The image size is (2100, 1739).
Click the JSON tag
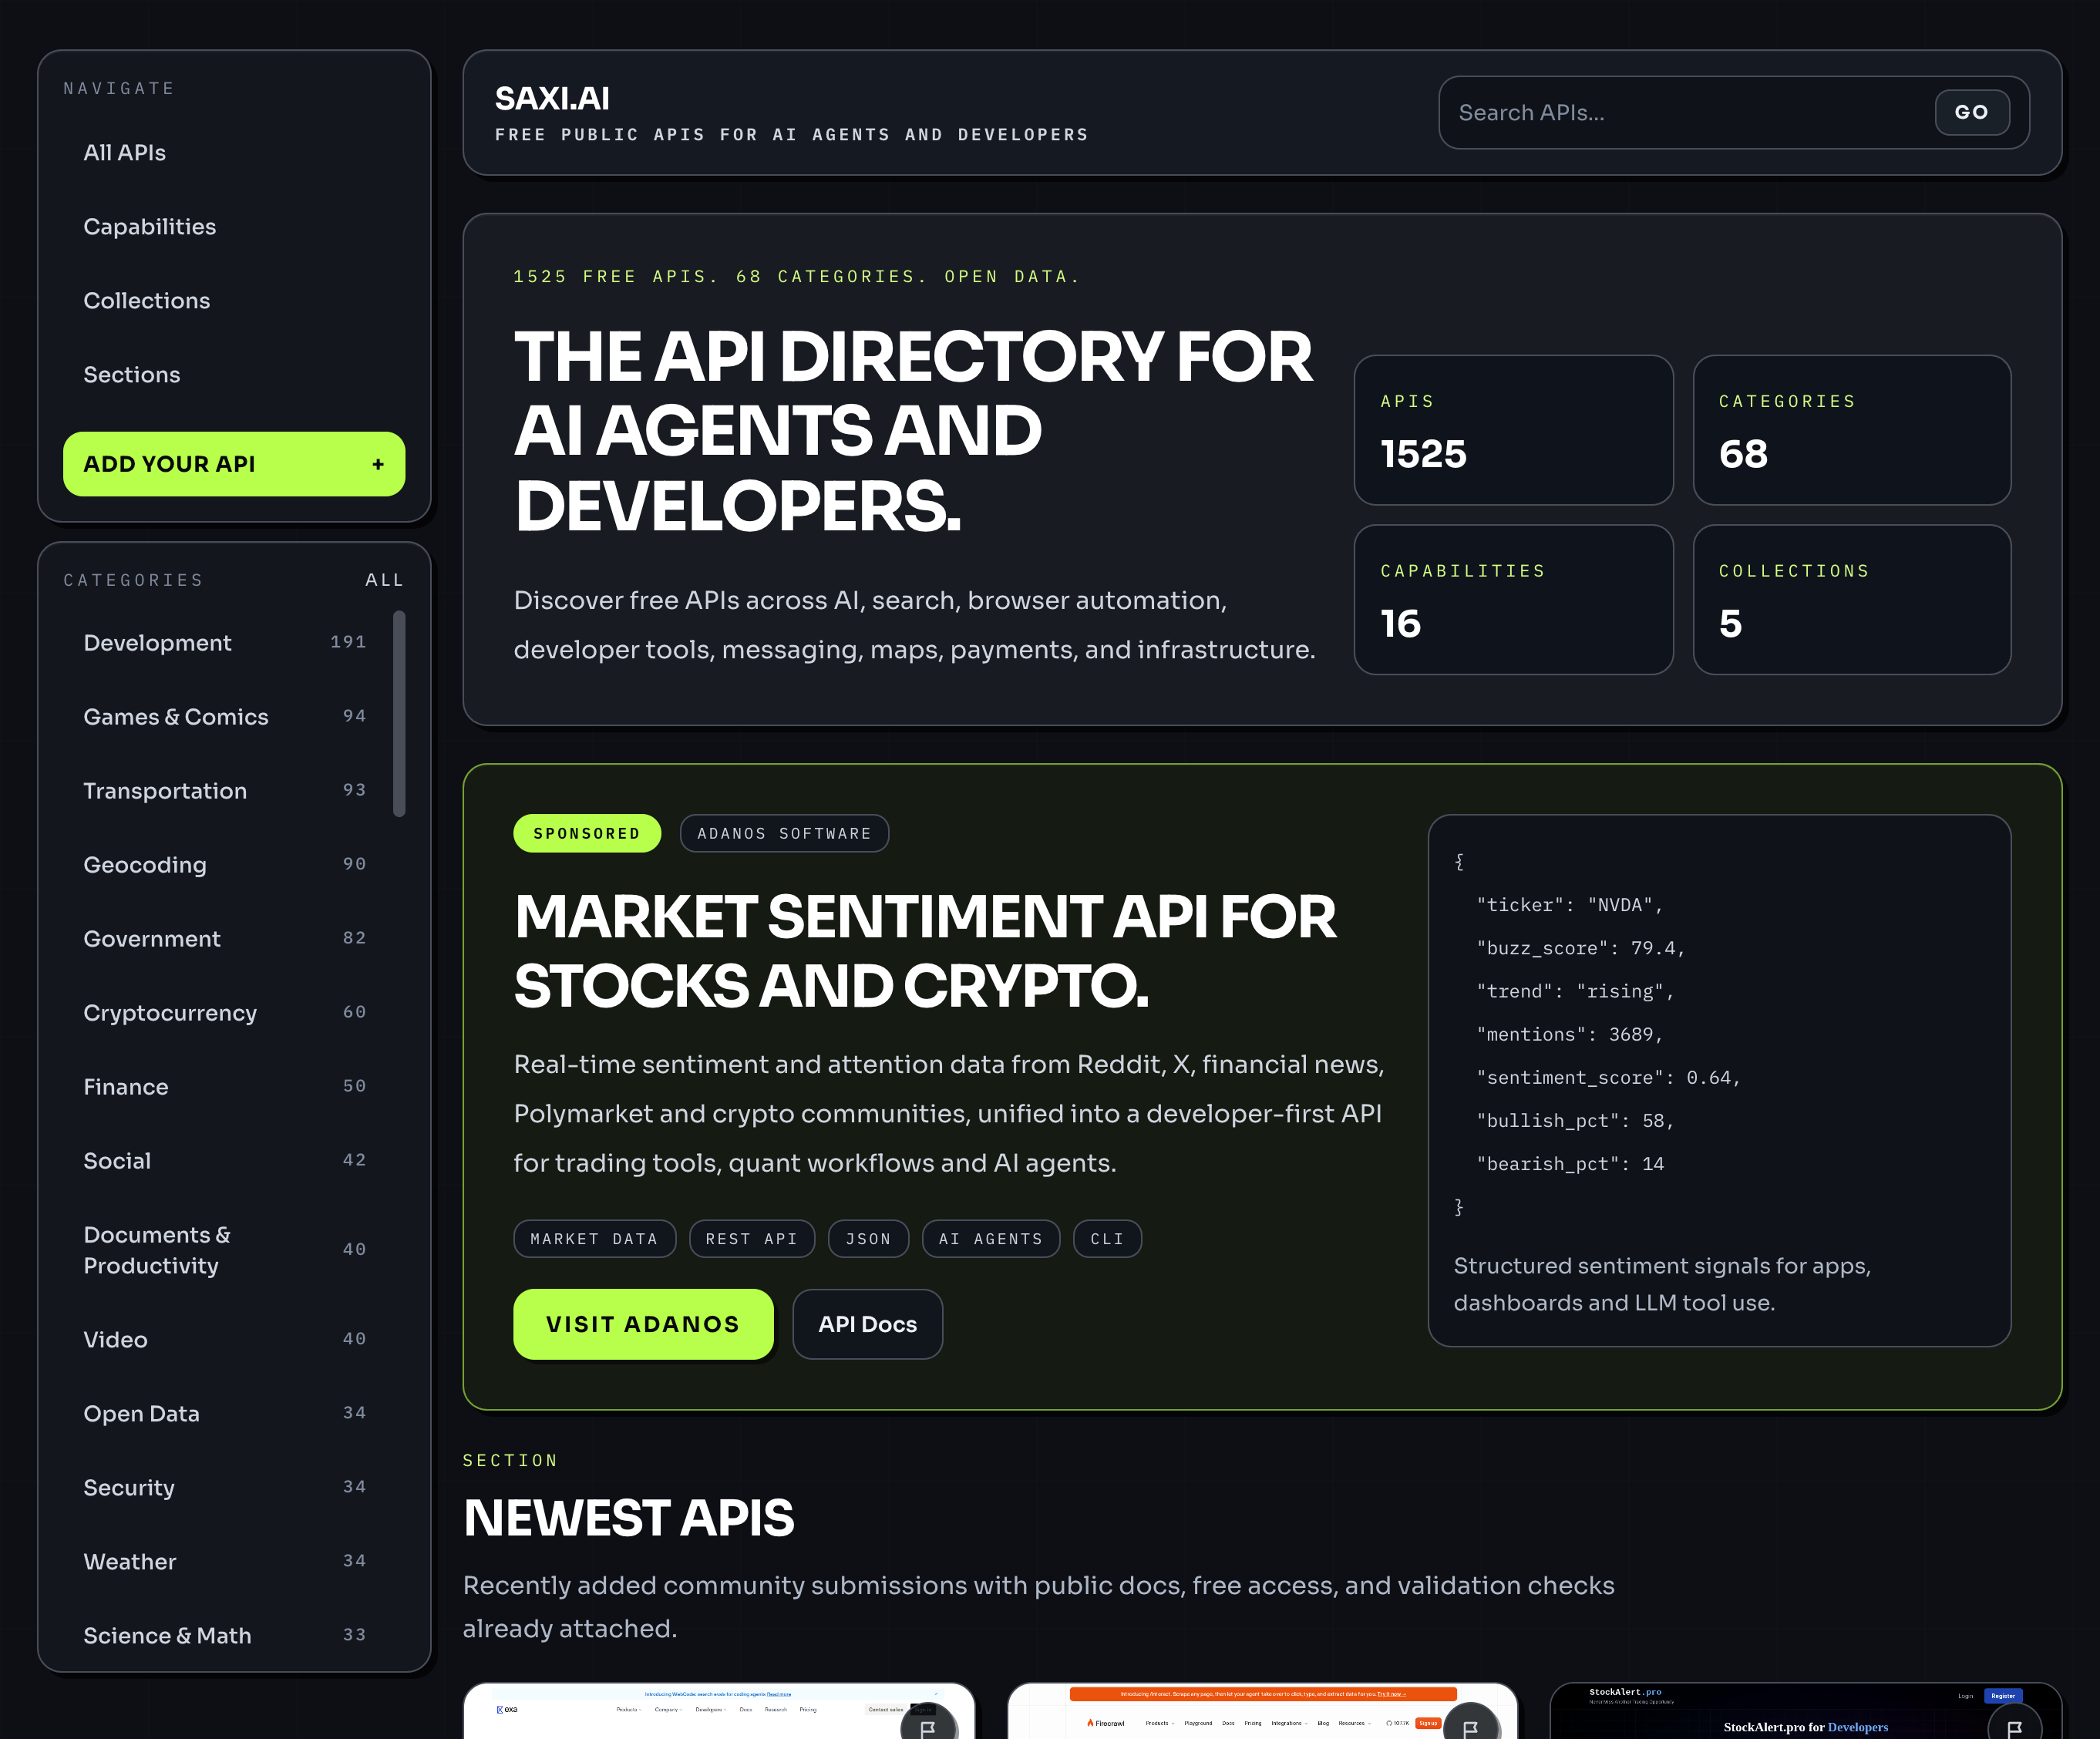point(868,1239)
